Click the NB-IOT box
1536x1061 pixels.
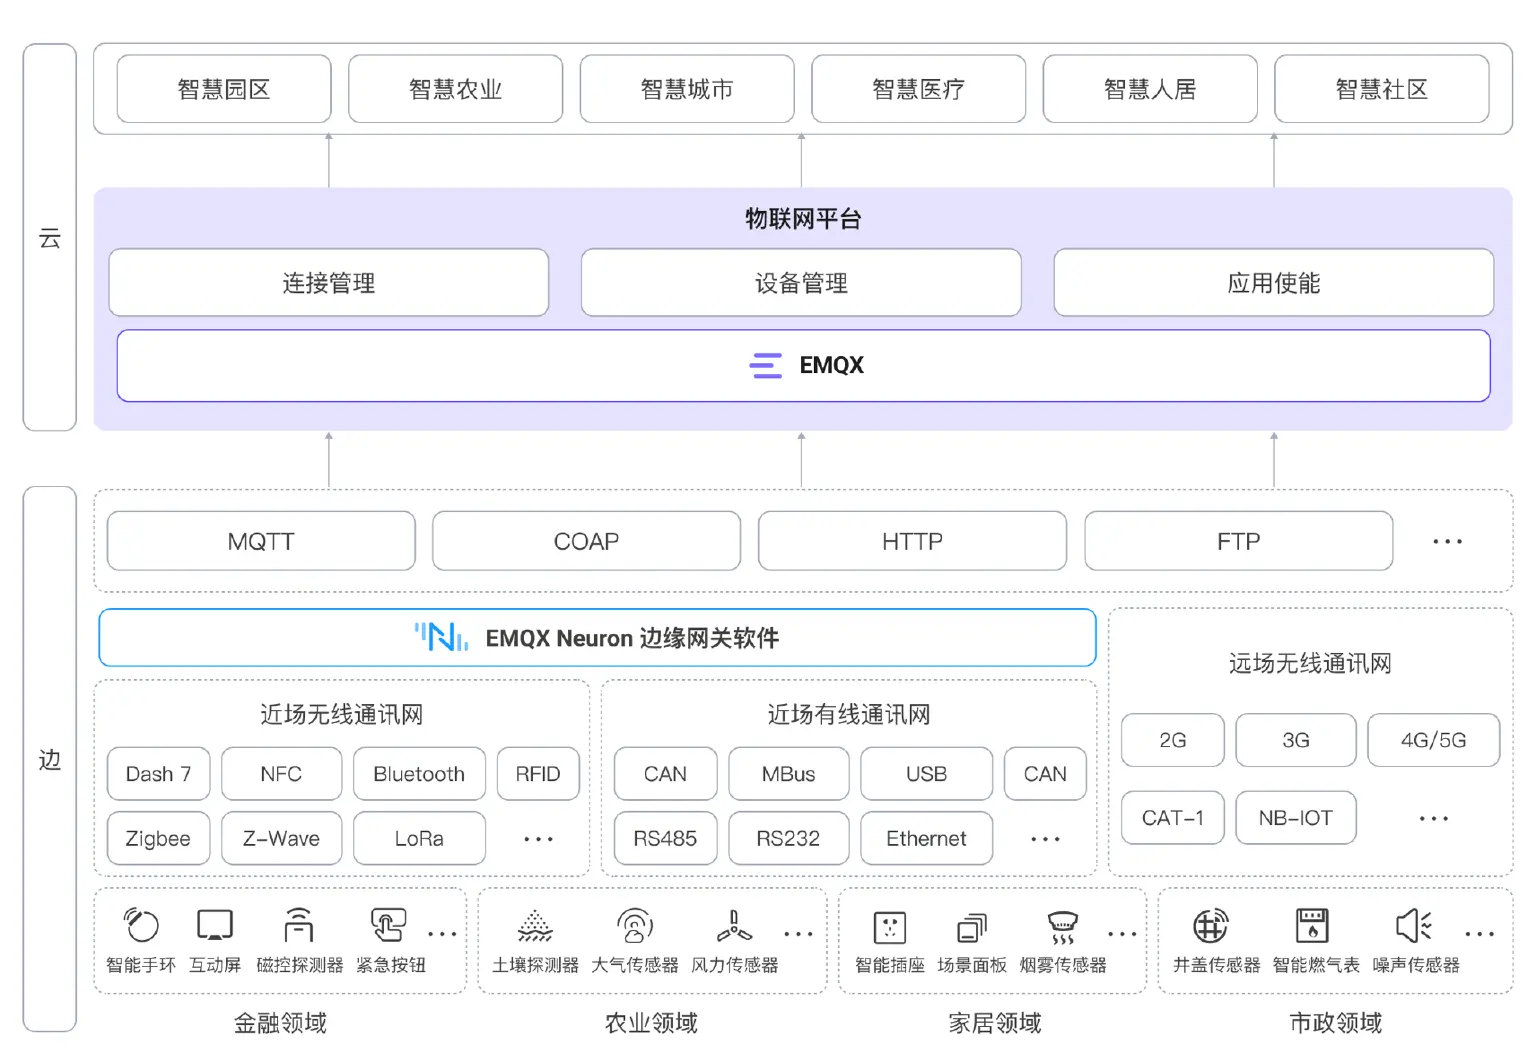tap(1295, 818)
